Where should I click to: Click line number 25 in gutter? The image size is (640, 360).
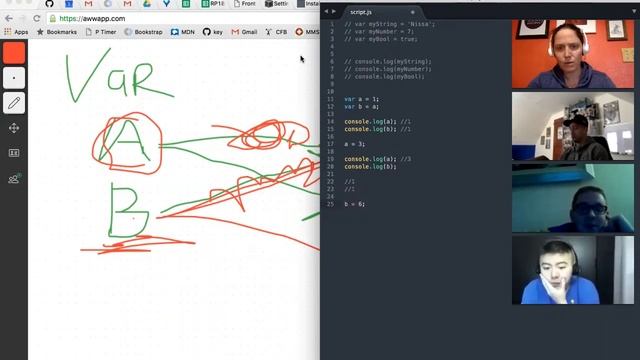(331, 204)
